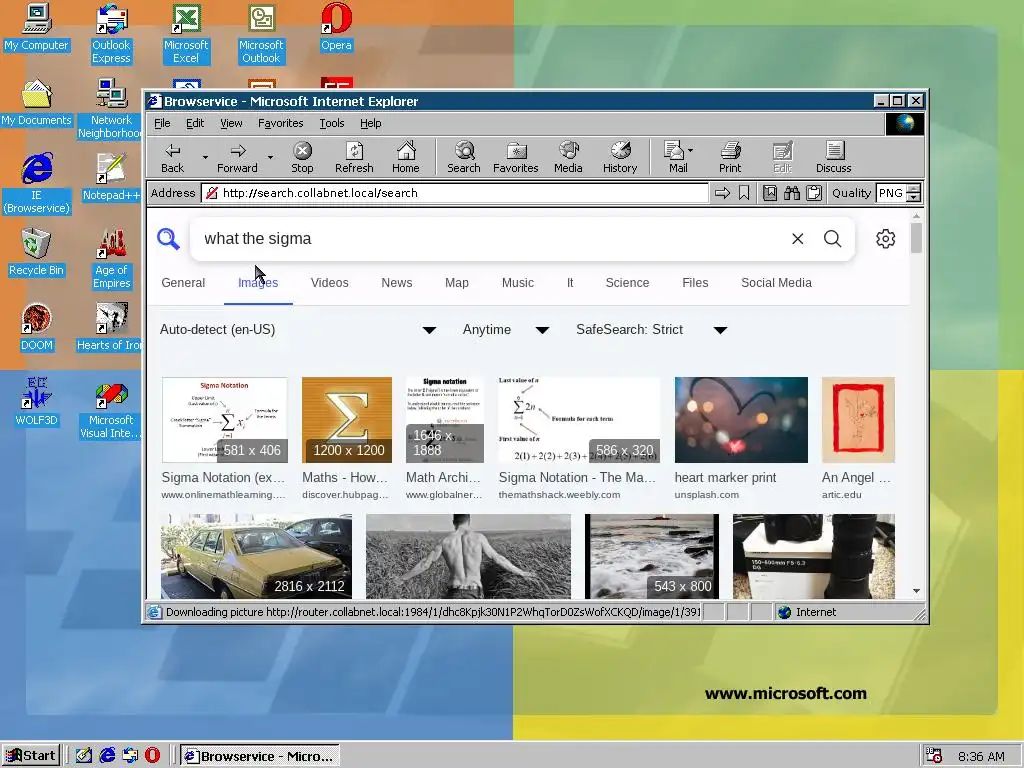Open the Anytime time-range dropdown
This screenshot has height=768, width=1024.
pyautogui.click(x=505, y=330)
